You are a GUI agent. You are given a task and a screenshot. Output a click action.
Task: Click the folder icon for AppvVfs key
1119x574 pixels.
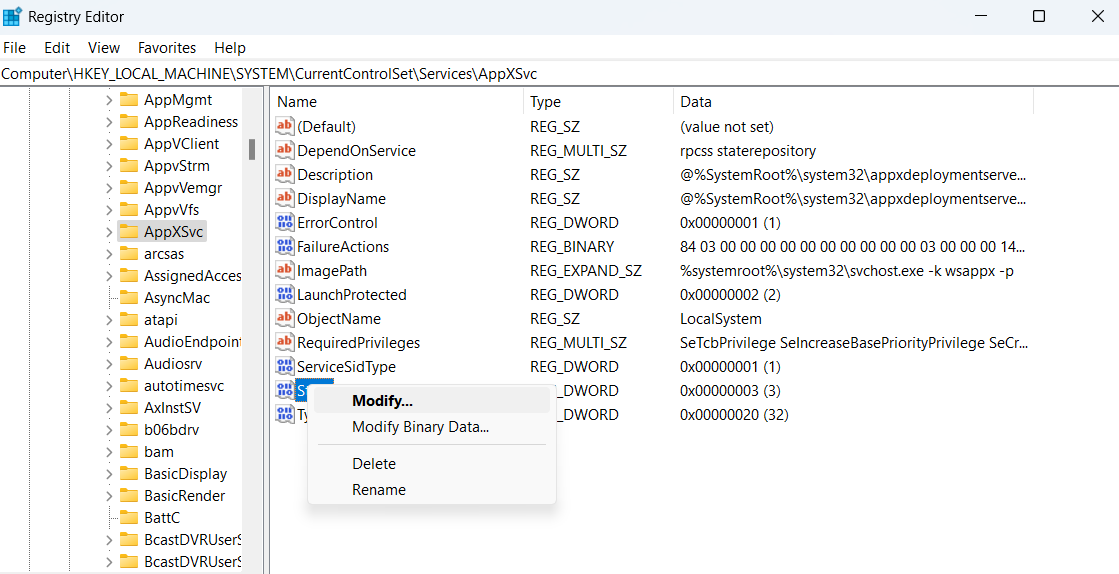pyautogui.click(x=128, y=210)
